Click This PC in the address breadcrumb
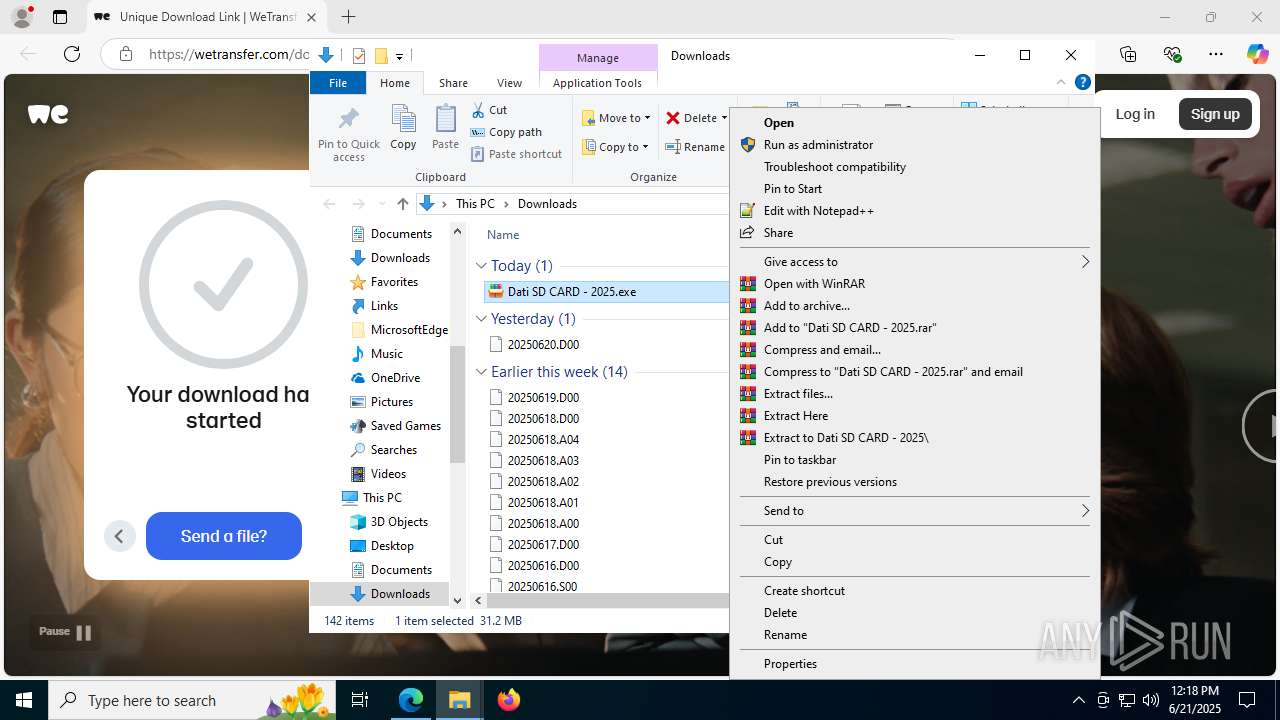 click(x=475, y=204)
